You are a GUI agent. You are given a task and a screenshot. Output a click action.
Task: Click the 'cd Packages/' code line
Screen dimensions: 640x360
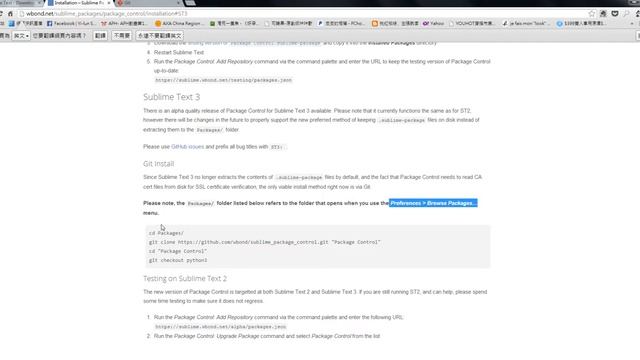pyautogui.click(x=166, y=233)
